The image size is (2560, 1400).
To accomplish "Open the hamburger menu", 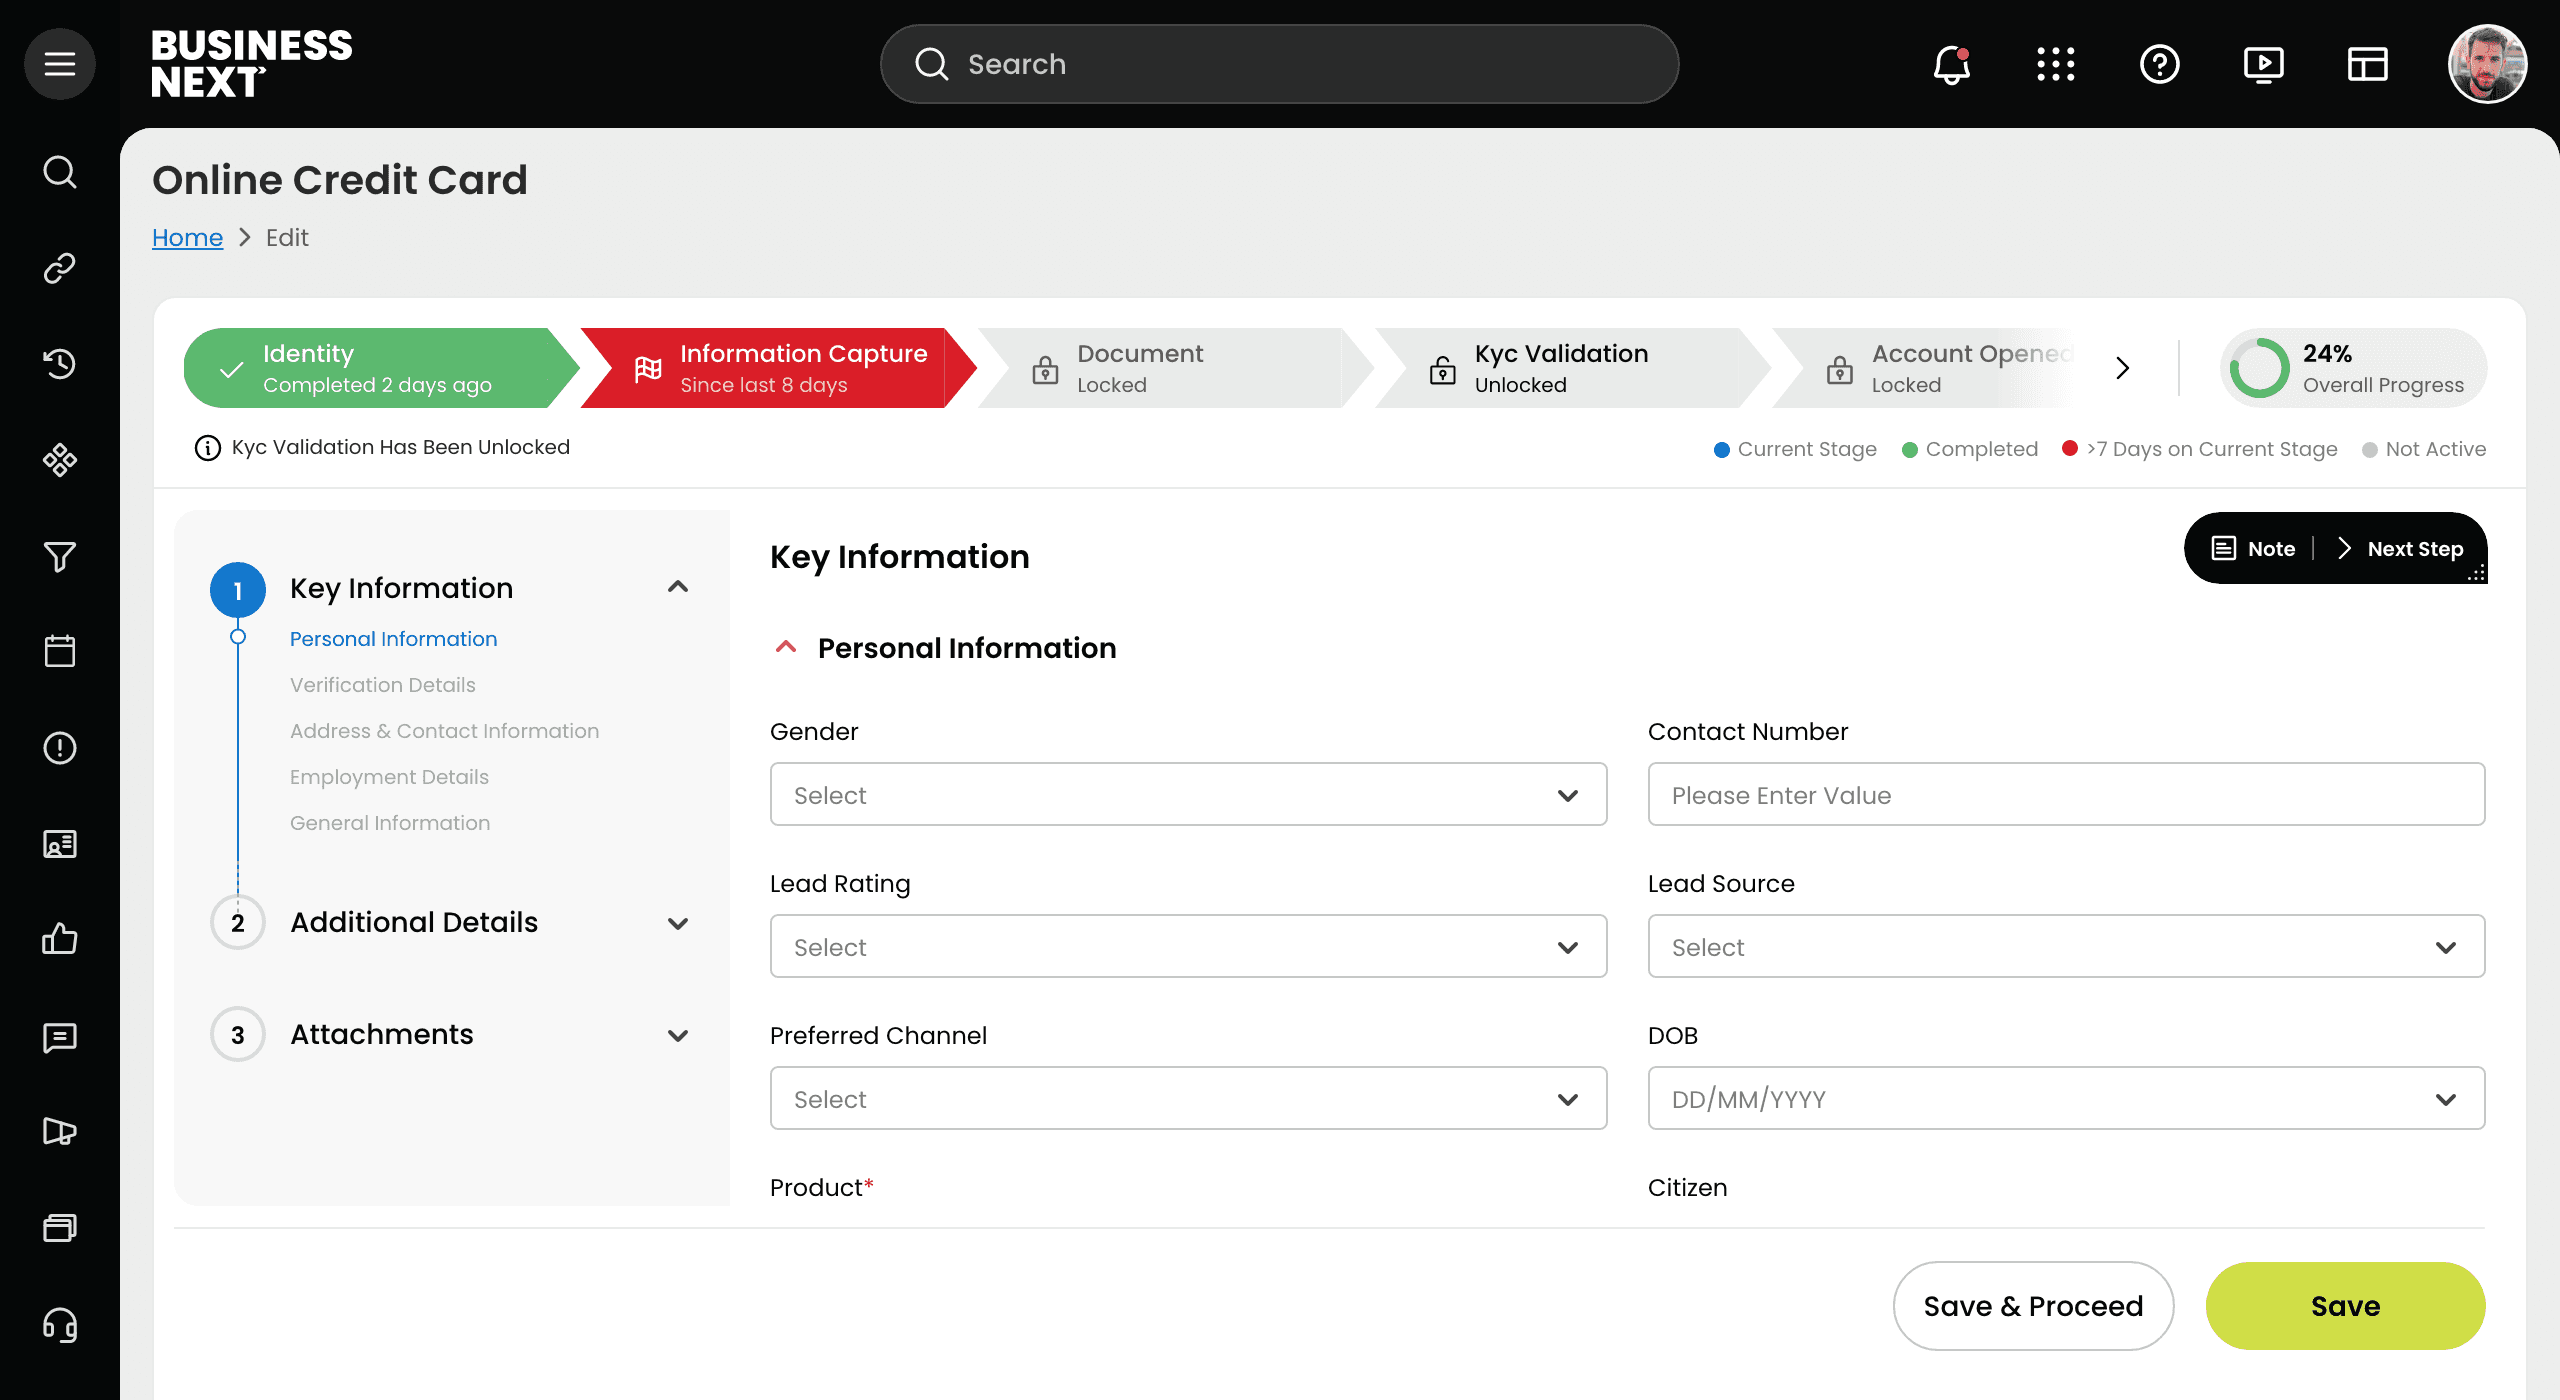I will pos(60,64).
